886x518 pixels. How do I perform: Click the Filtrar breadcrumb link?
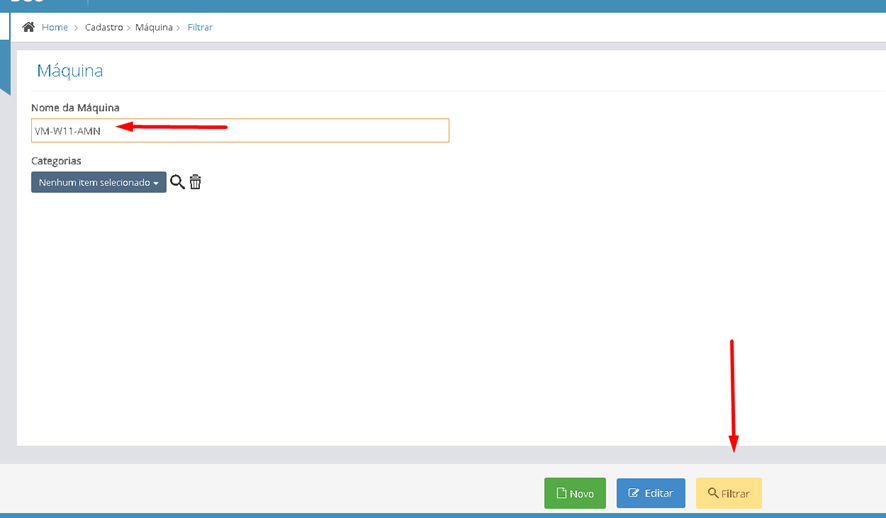tap(200, 27)
